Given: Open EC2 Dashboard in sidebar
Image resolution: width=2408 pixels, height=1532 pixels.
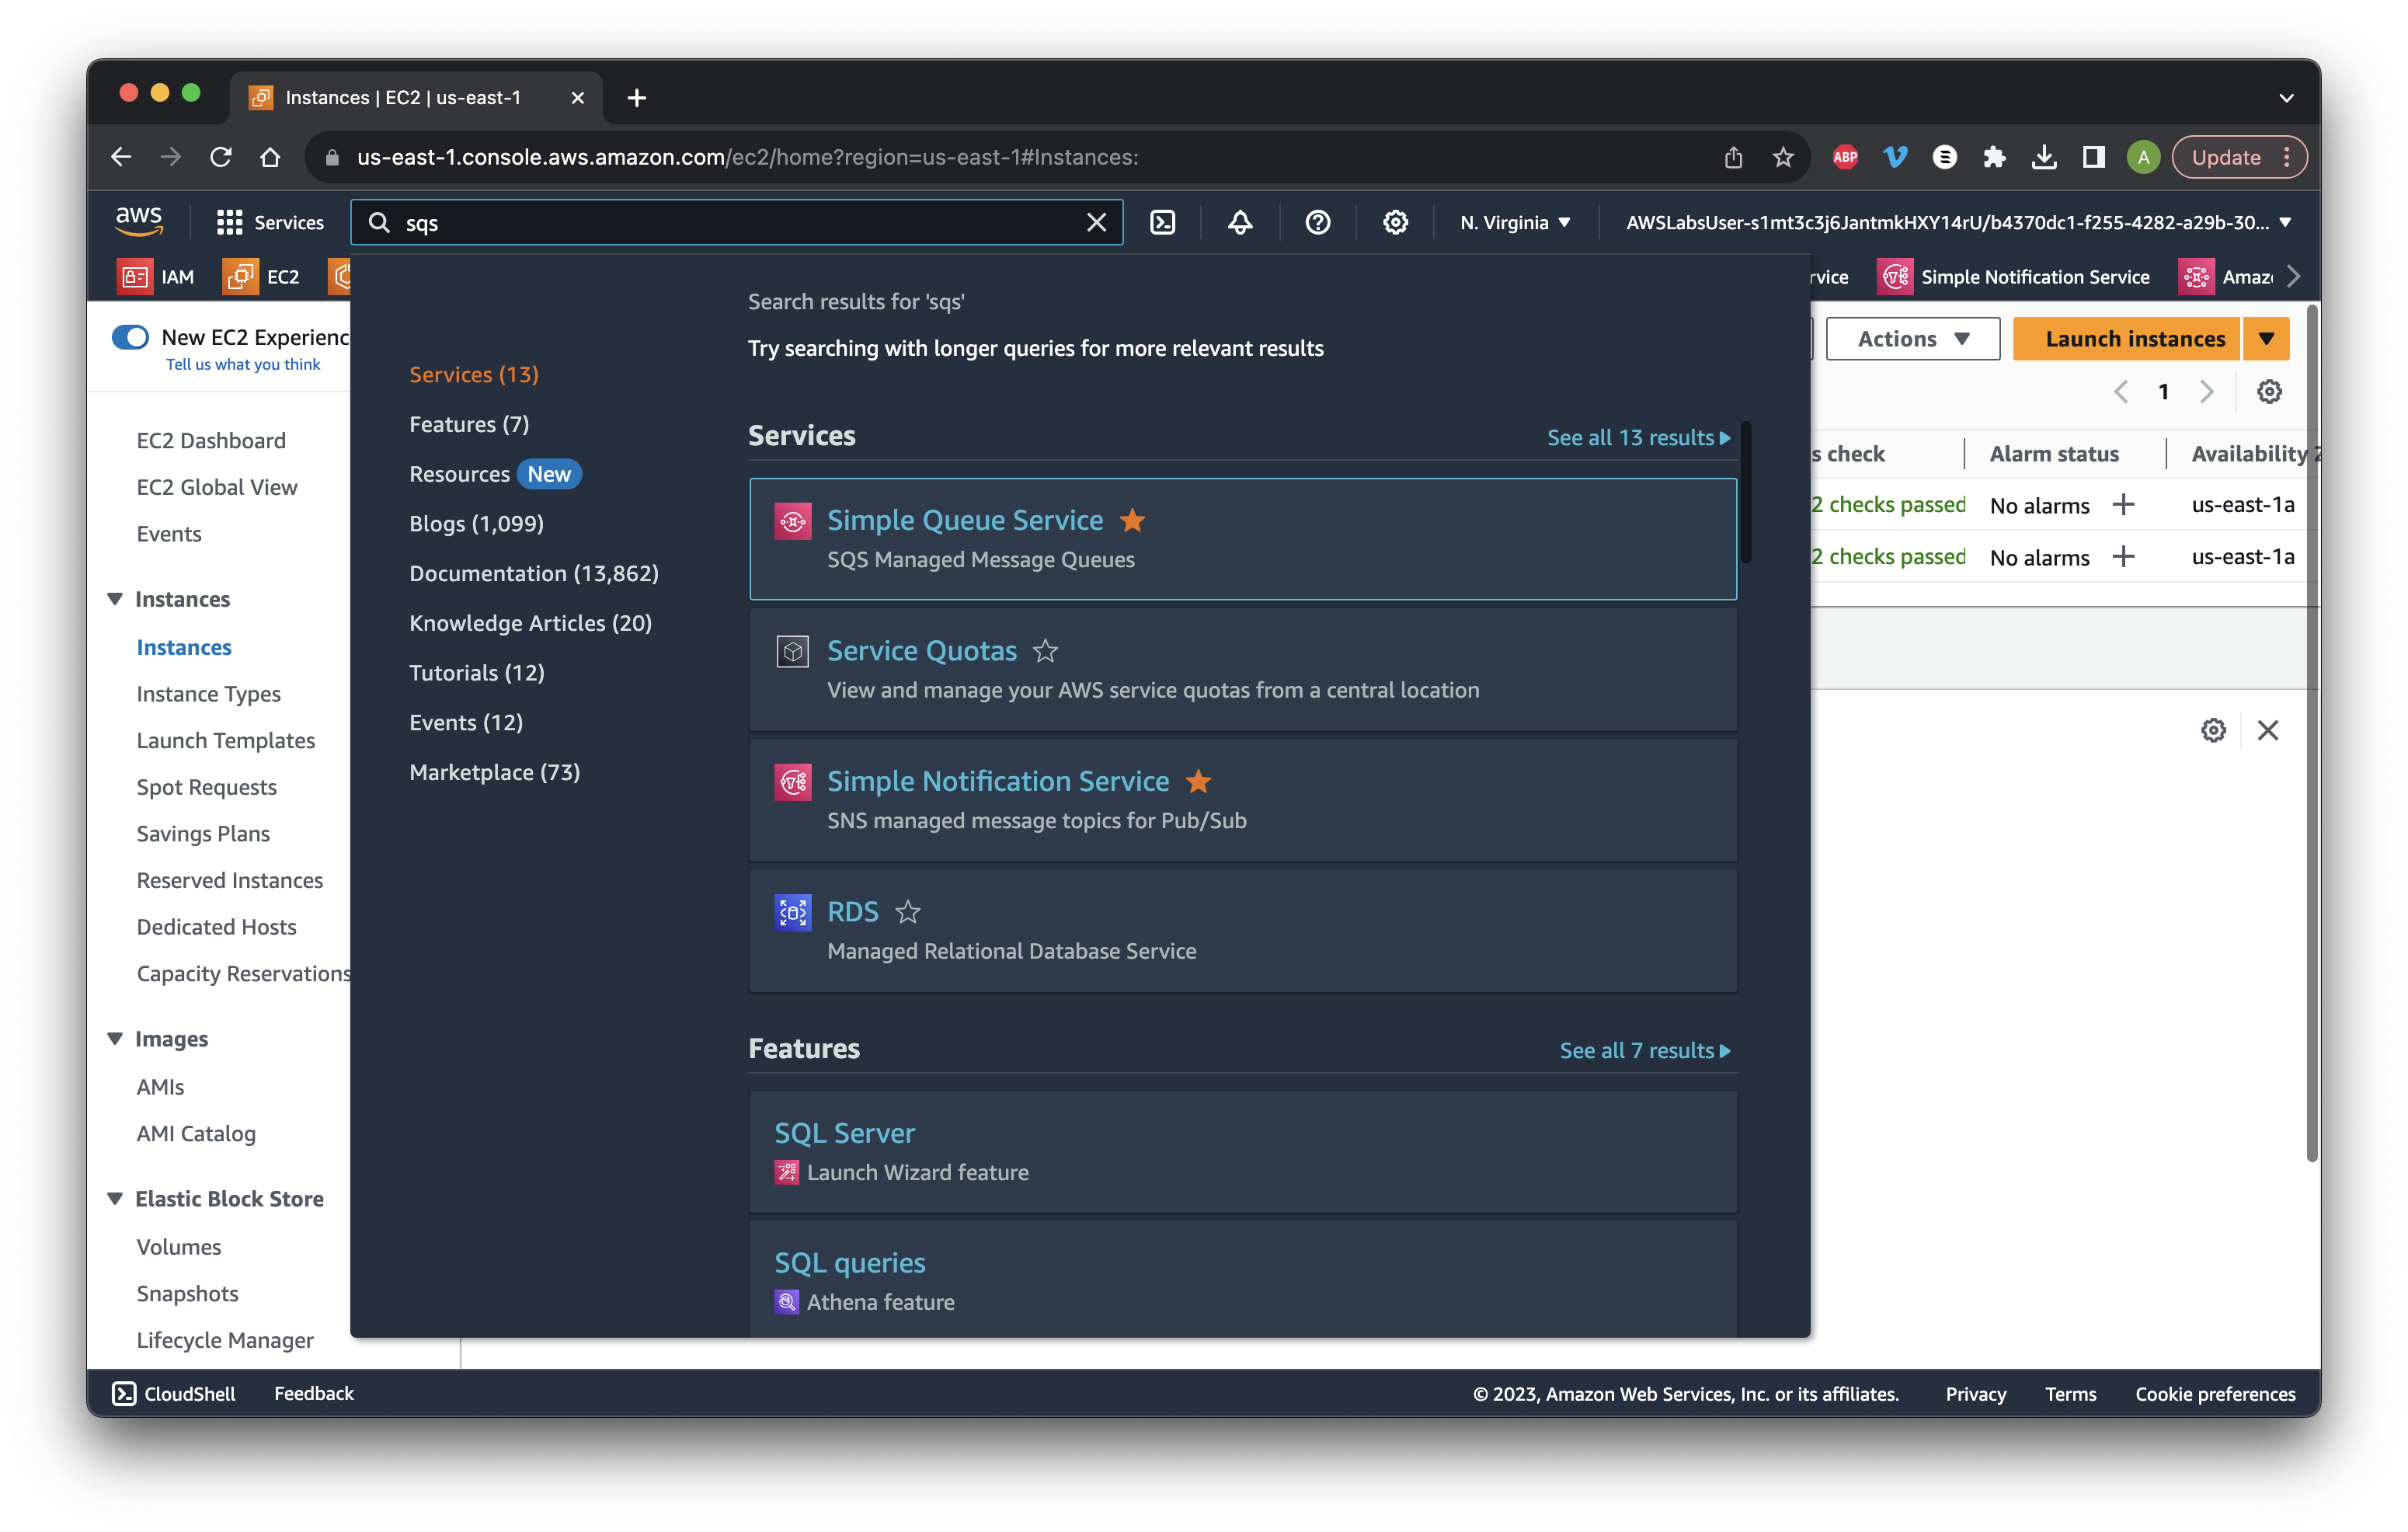Looking at the screenshot, I should (x=211, y=440).
